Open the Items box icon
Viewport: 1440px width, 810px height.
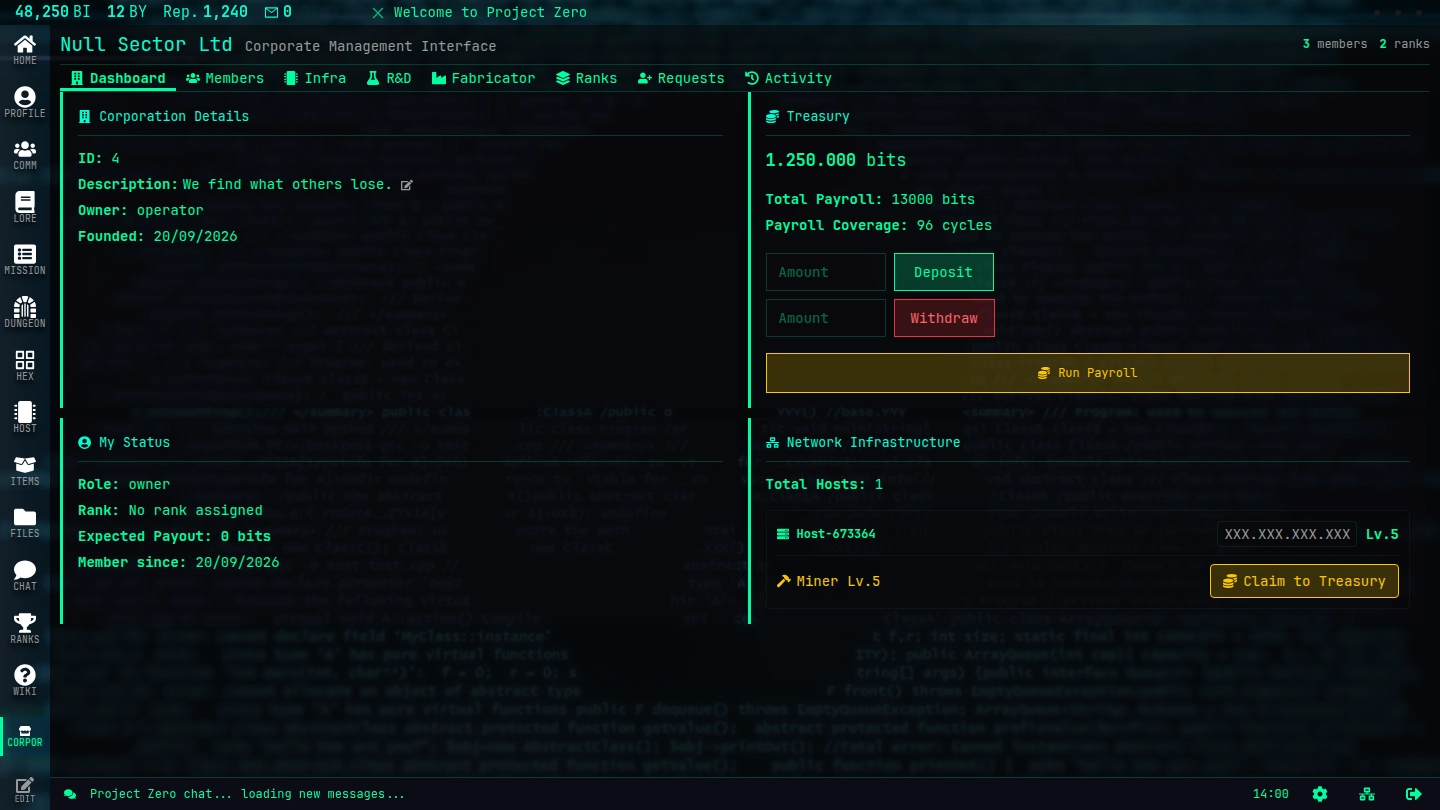[25, 470]
